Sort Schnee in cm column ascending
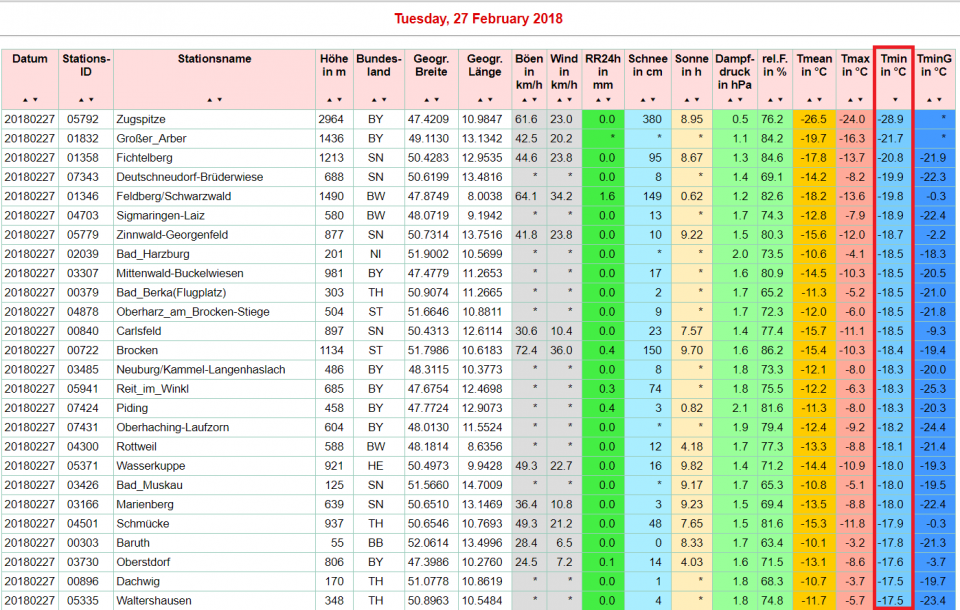 (643, 100)
